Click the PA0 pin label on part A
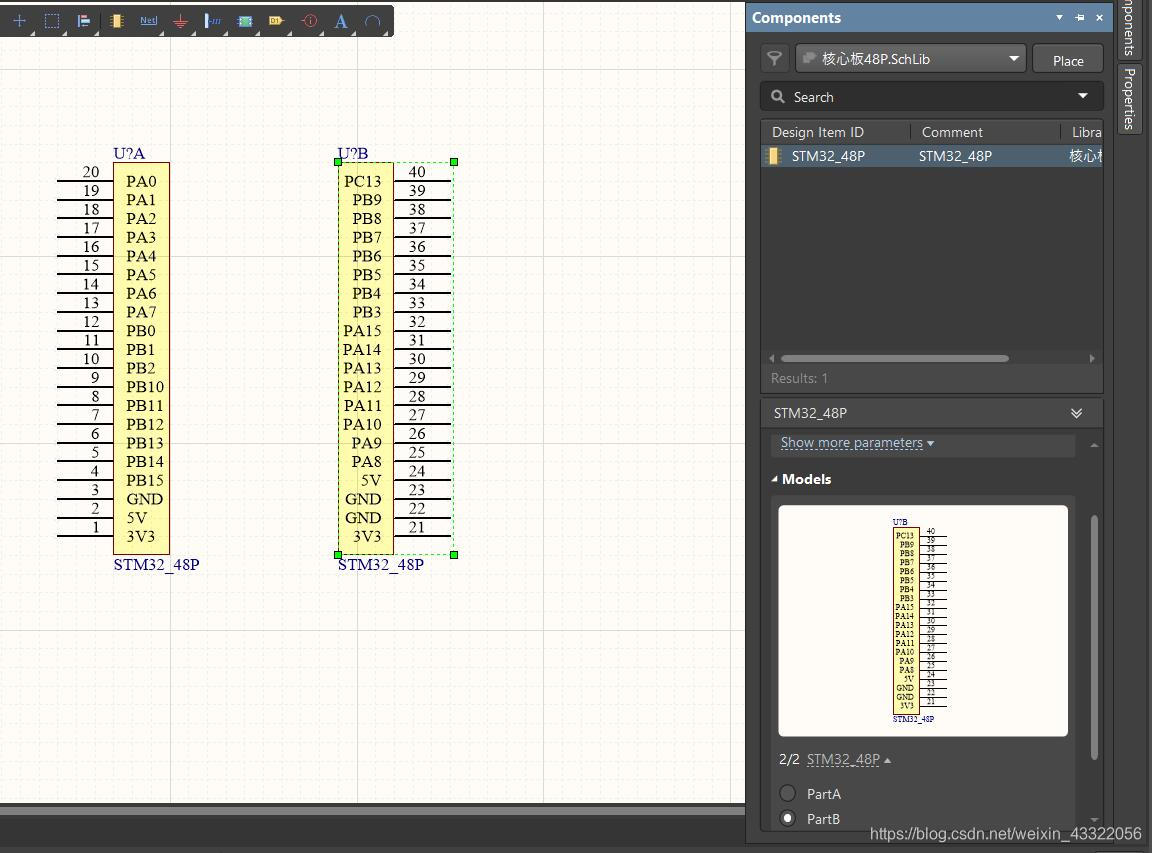This screenshot has width=1152, height=853. 141,181
